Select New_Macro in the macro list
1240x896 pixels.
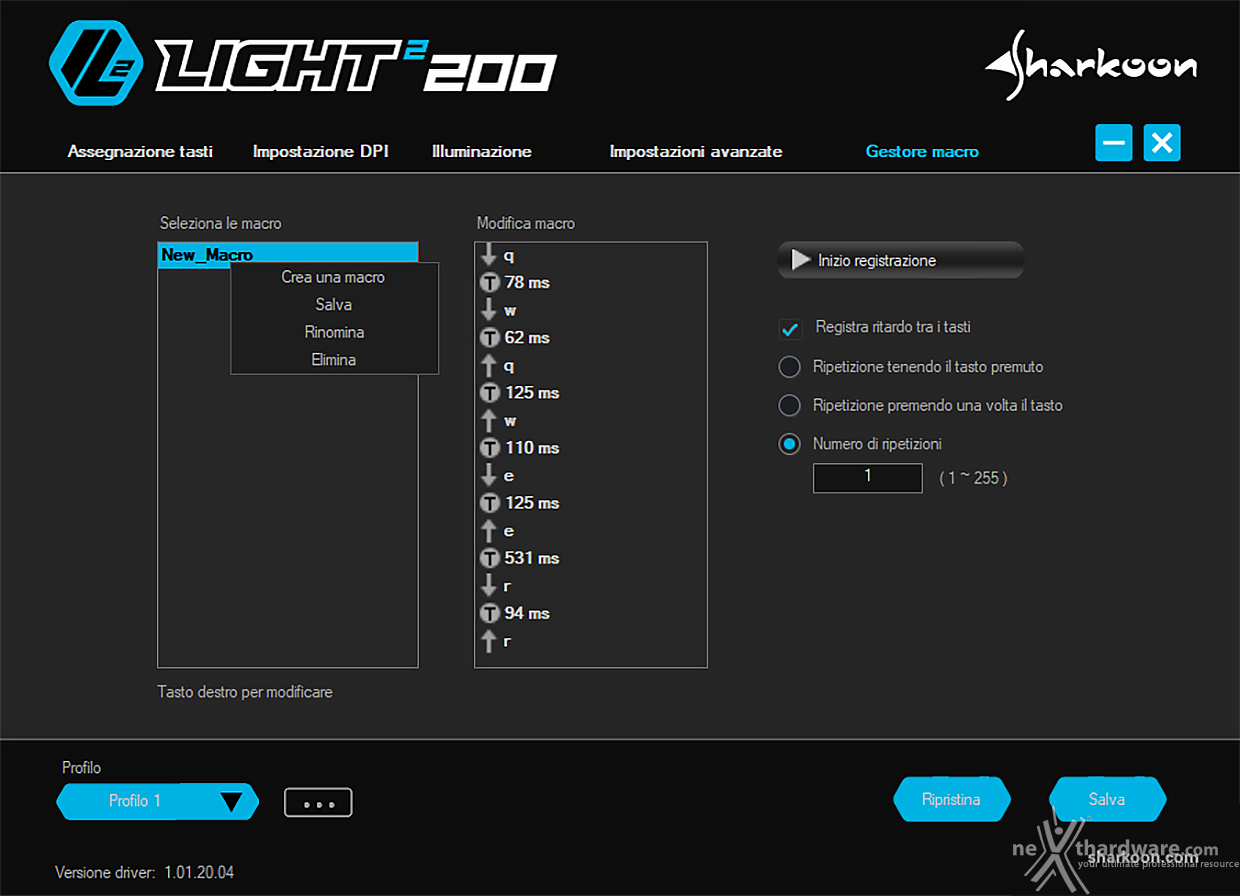point(288,255)
